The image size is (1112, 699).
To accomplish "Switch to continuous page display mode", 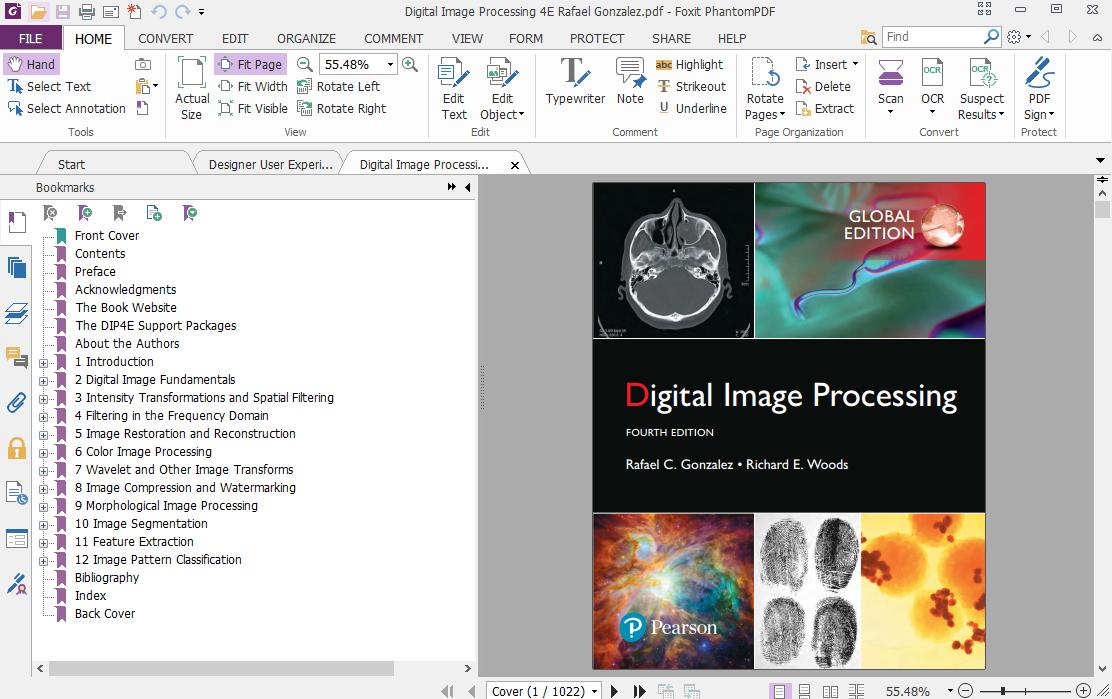I will 804,691.
